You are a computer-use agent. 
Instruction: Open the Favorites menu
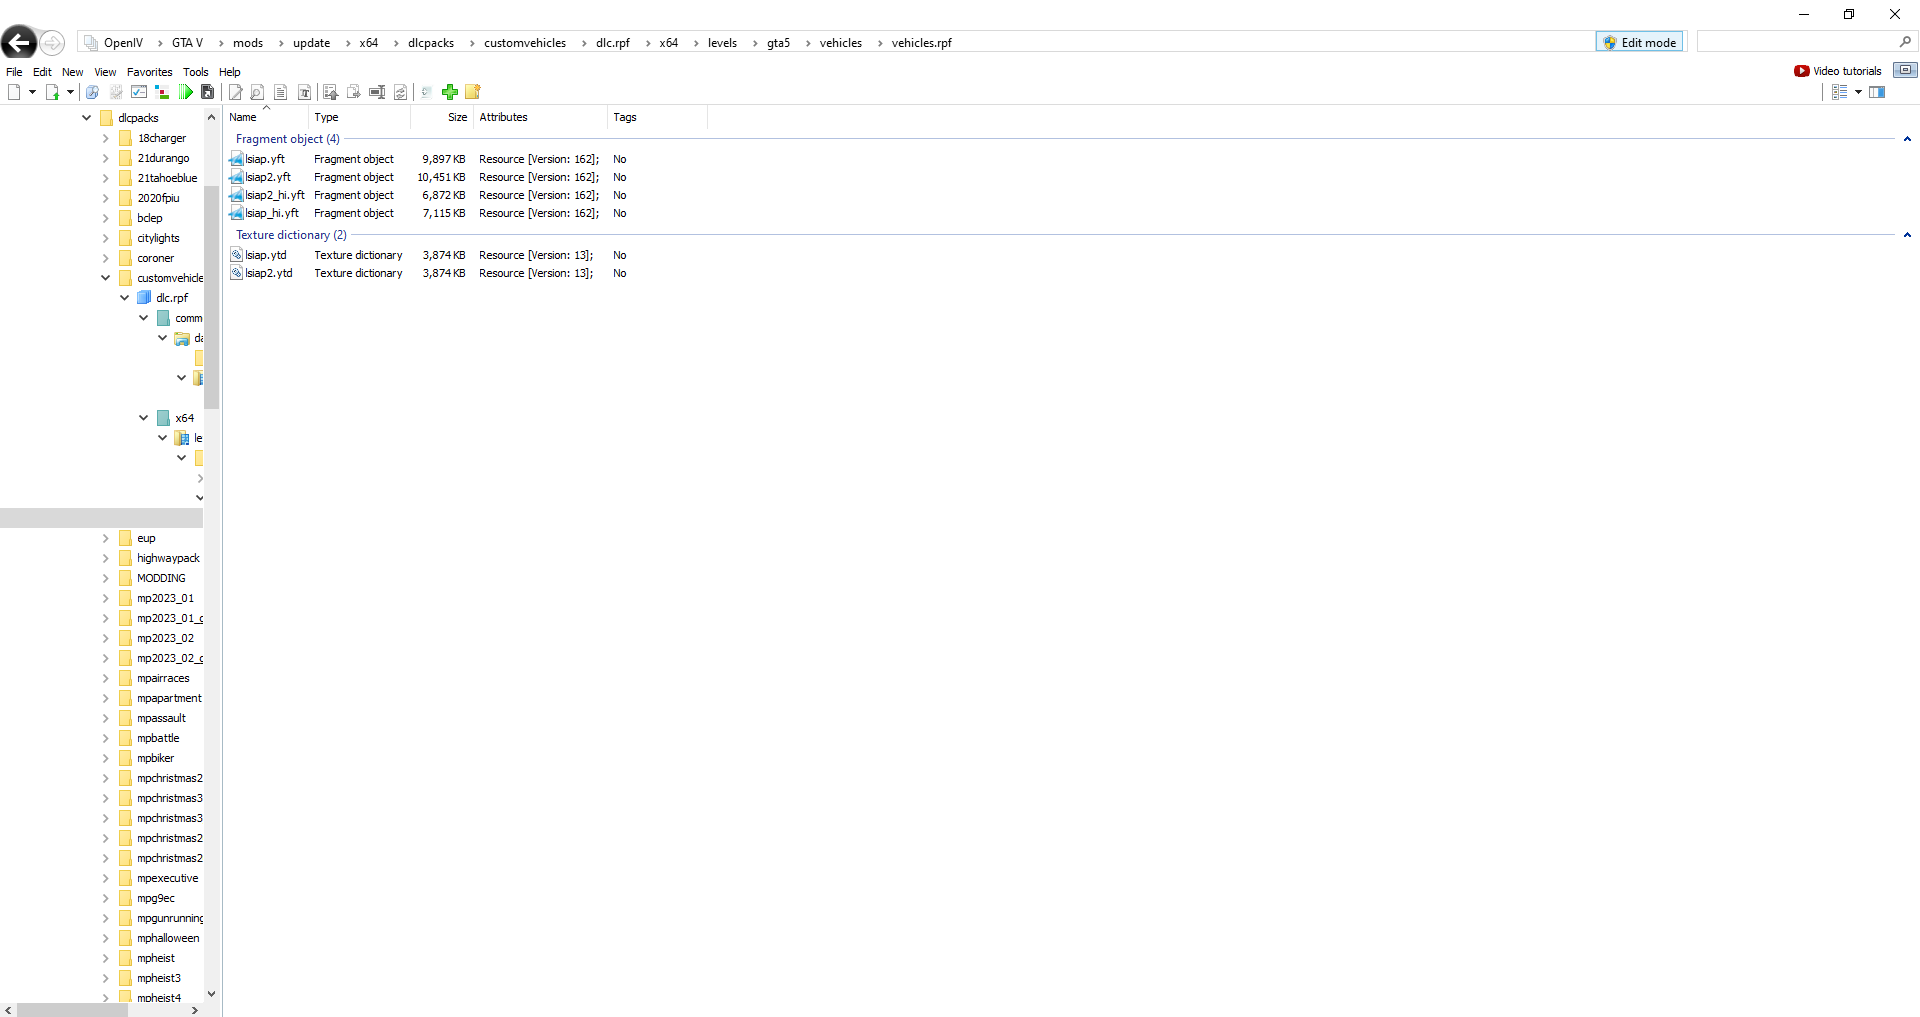pyautogui.click(x=149, y=72)
